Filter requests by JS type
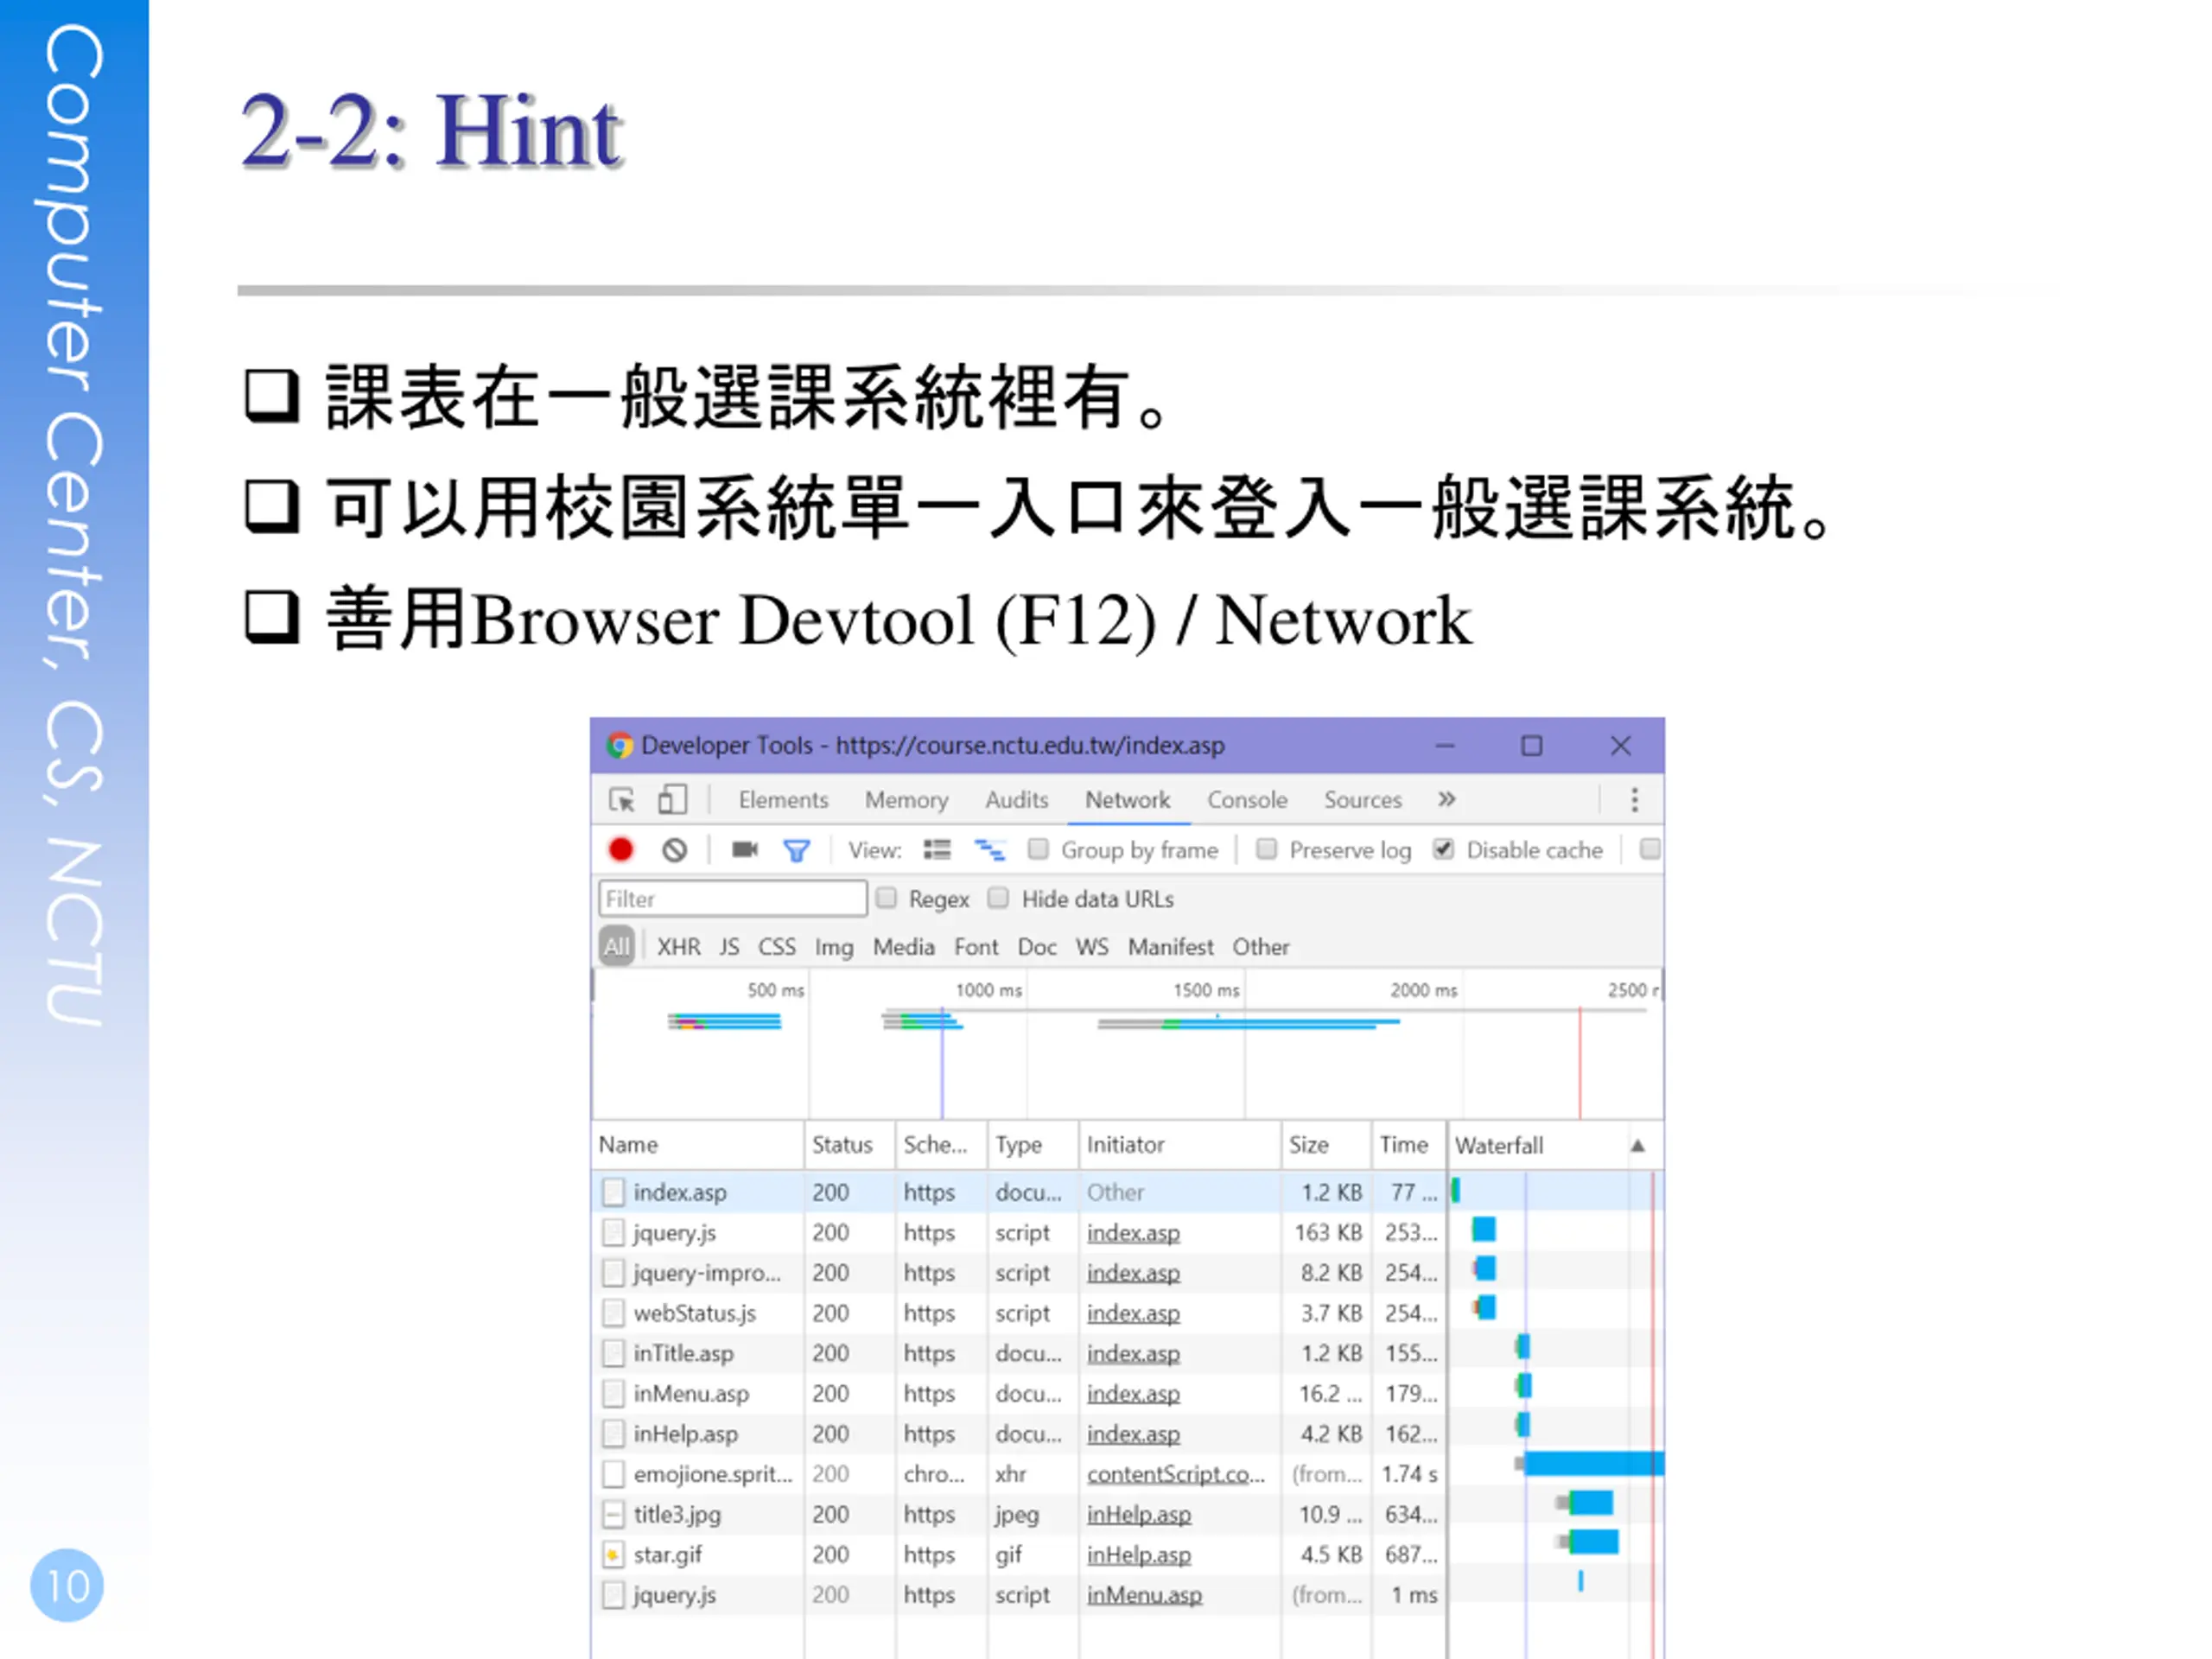The height and width of the screenshot is (1659, 2212). (x=730, y=947)
